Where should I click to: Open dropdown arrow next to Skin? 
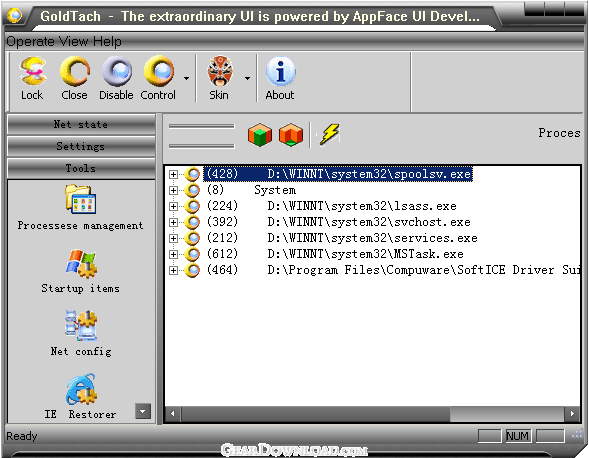pyautogui.click(x=247, y=79)
